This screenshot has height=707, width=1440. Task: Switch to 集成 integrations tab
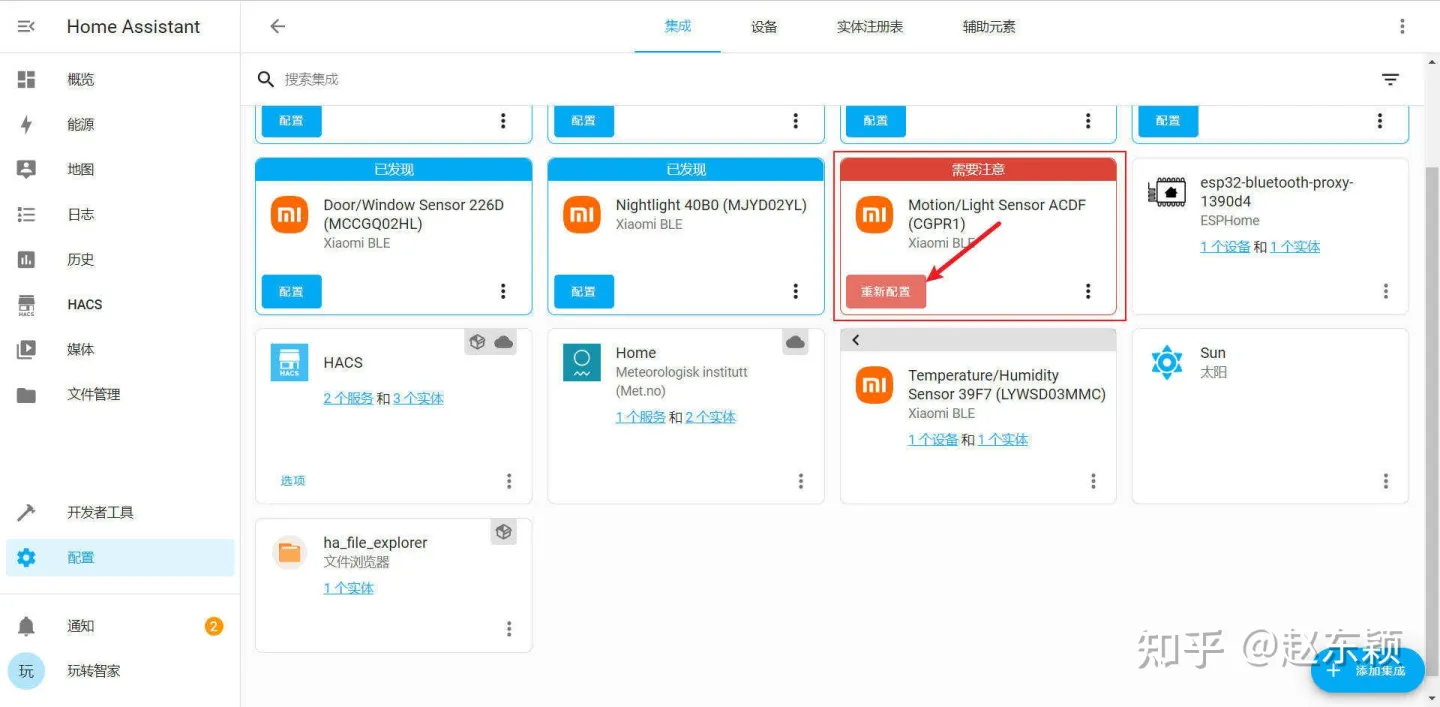click(x=678, y=27)
